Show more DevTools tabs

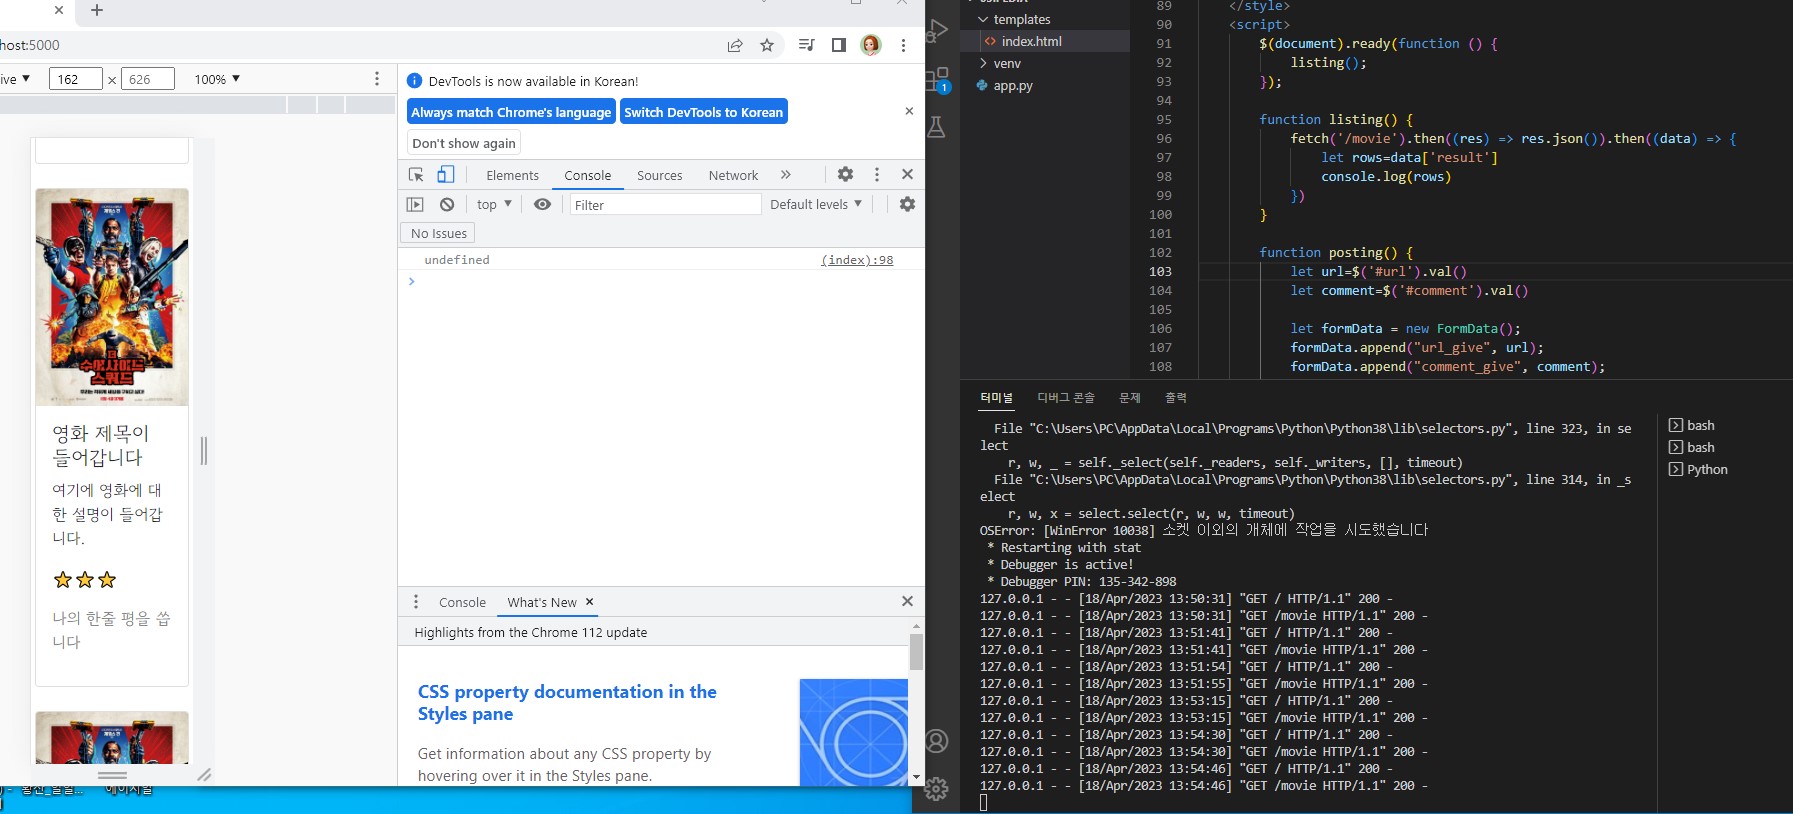click(x=786, y=175)
